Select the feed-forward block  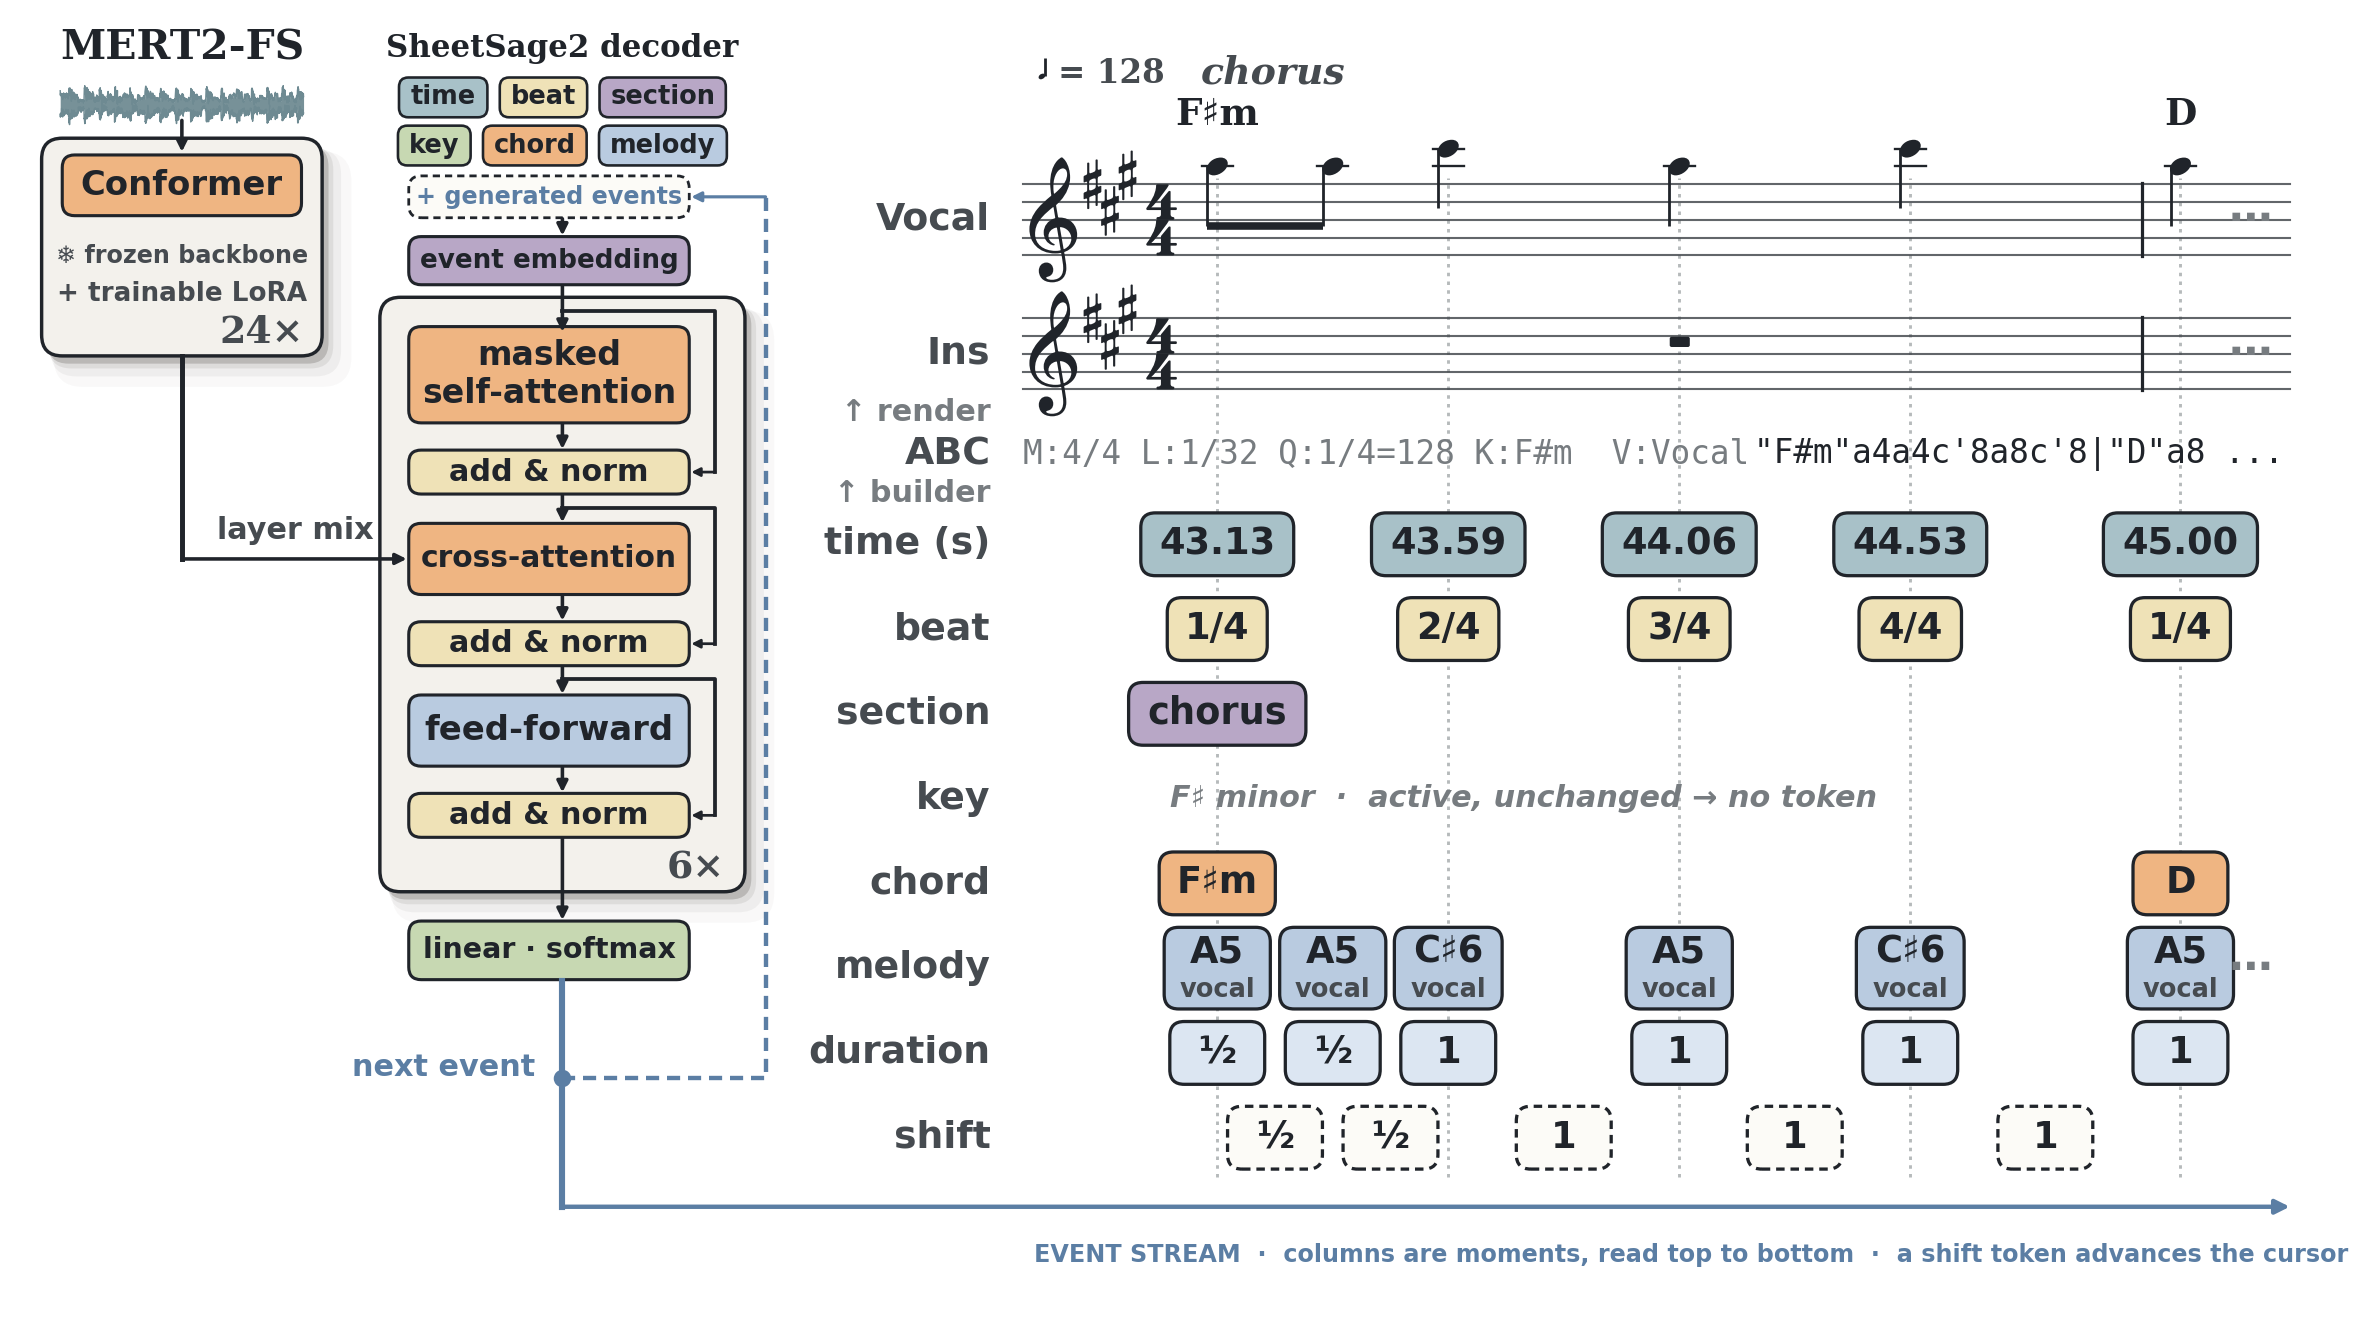548,730
